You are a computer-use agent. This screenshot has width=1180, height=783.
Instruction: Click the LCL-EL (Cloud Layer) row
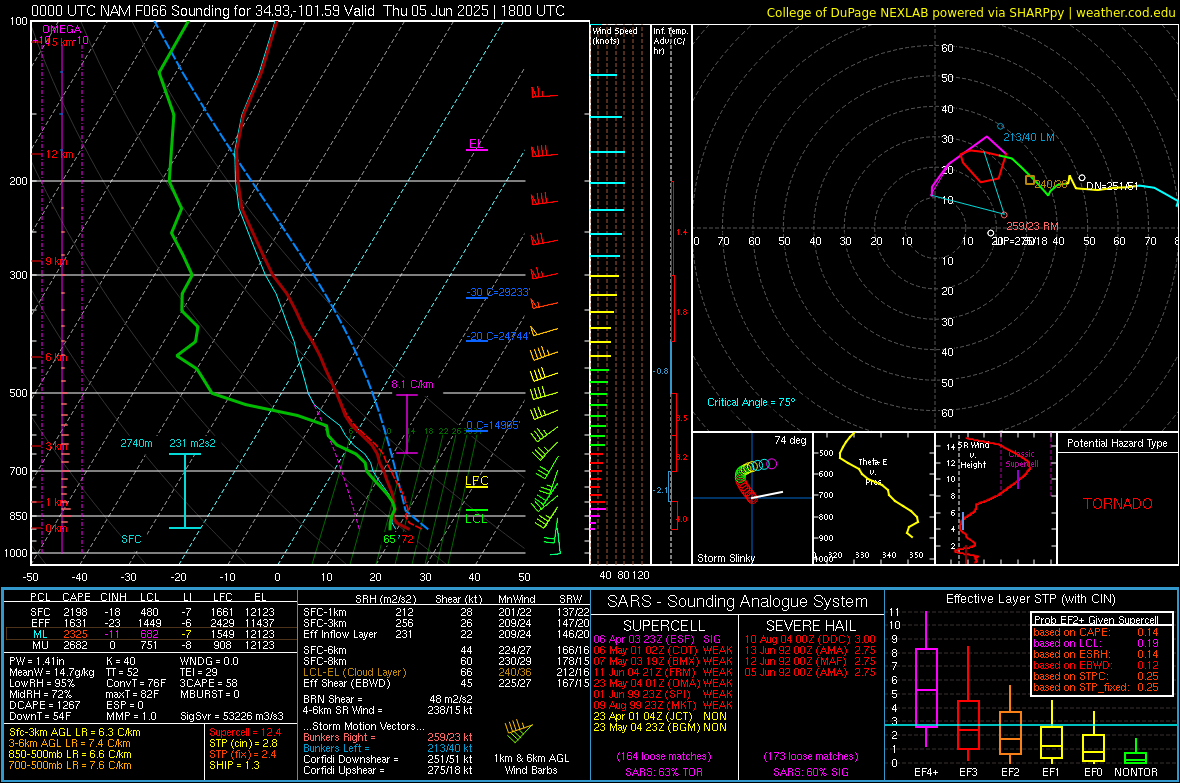(x=446, y=672)
